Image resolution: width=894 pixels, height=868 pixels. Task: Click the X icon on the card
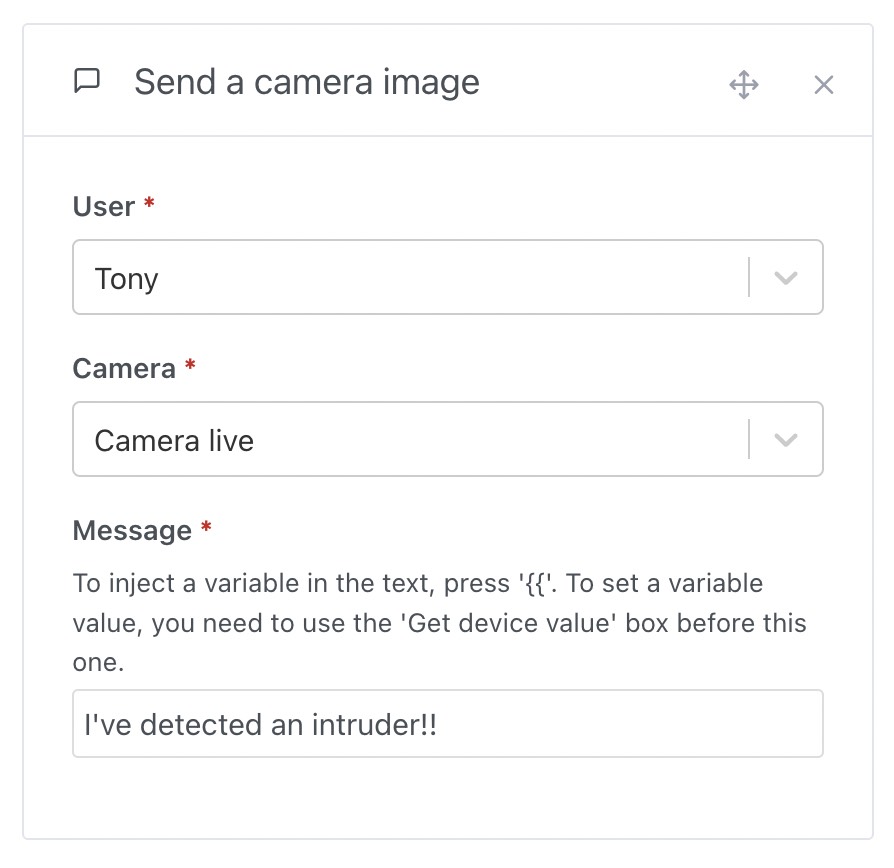(823, 84)
